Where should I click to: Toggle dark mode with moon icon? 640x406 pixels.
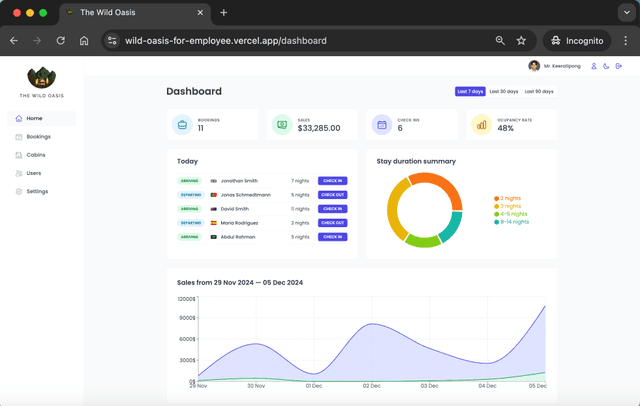pyautogui.click(x=606, y=66)
